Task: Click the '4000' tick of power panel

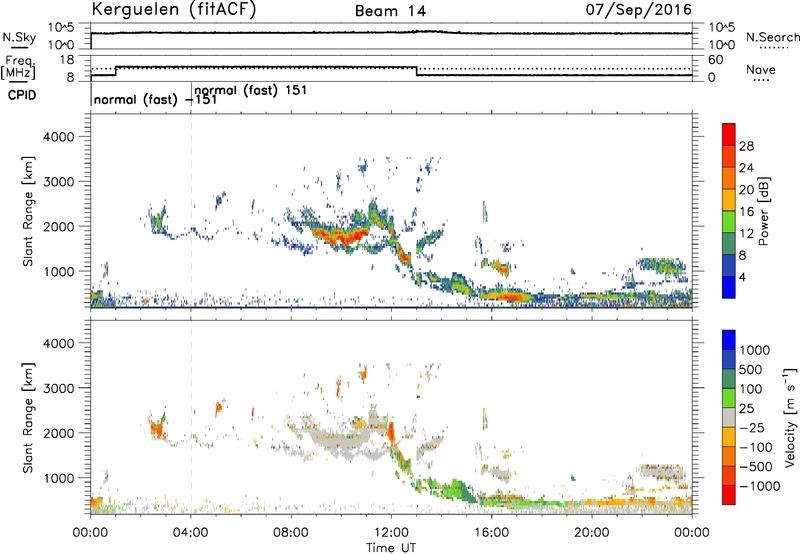Action: click(x=58, y=137)
